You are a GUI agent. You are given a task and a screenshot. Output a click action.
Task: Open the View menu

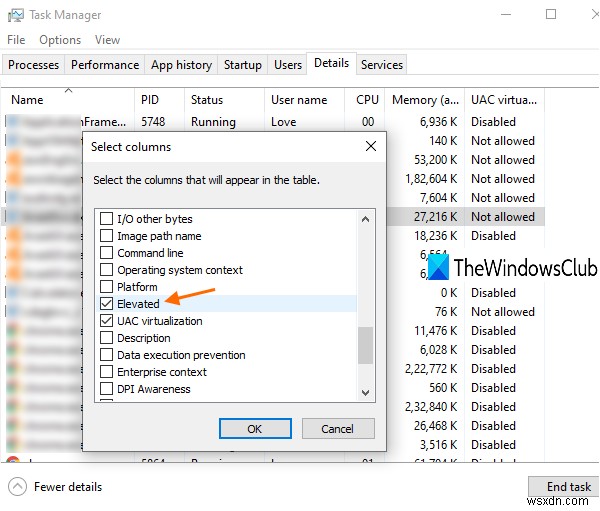(x=108, y=40)
